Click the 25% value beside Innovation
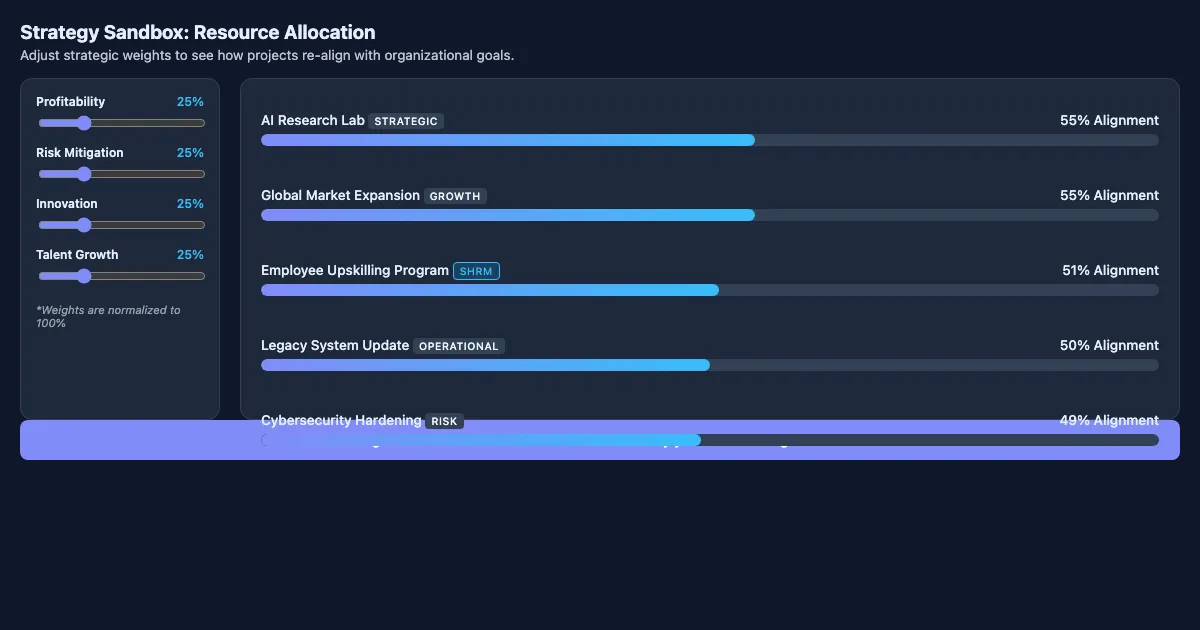The image size is (1200, 630). click(190, 204)
